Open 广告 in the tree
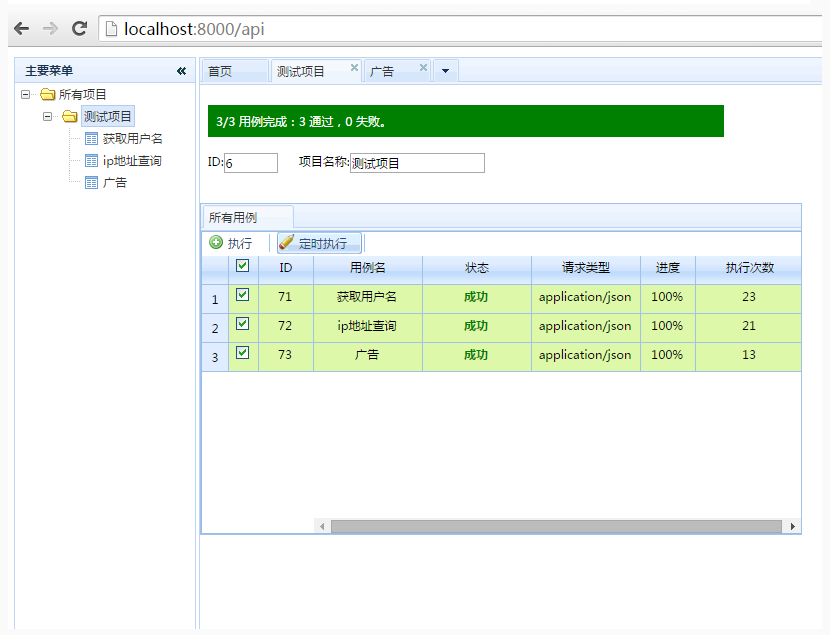Image resolution: width=830 pixels, height=635 pixels. click(114, 183)
